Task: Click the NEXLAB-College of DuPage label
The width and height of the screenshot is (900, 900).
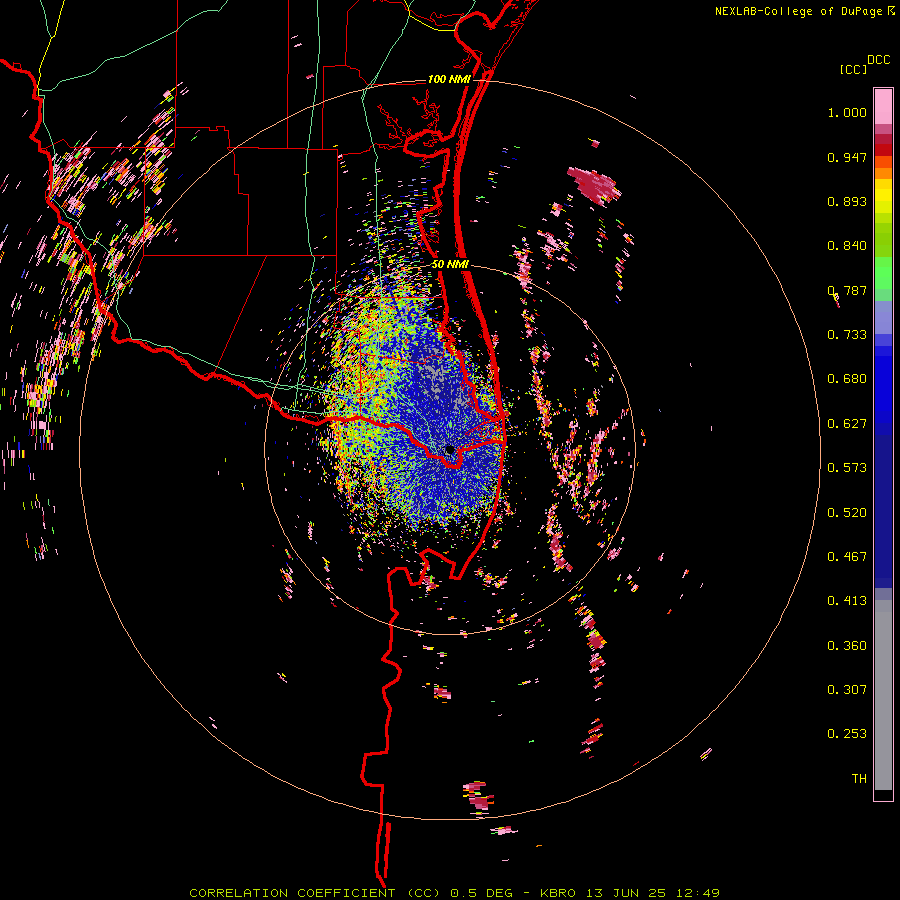Action: coord(798,11)
